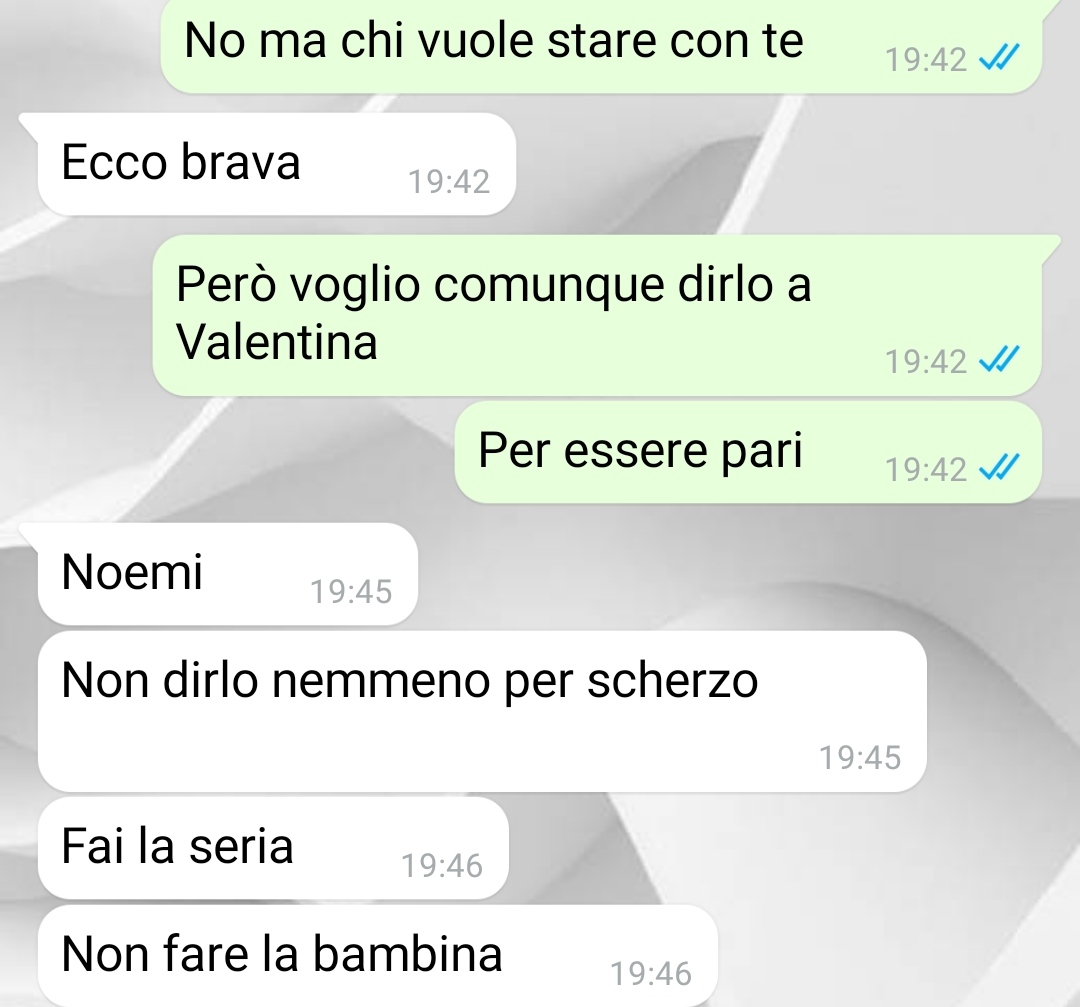Tap the 19:45 timestamp on 'Noemi'
Image resolution: width=1080 pixels, height=1007 pixels.
click(x=351, y=592)
